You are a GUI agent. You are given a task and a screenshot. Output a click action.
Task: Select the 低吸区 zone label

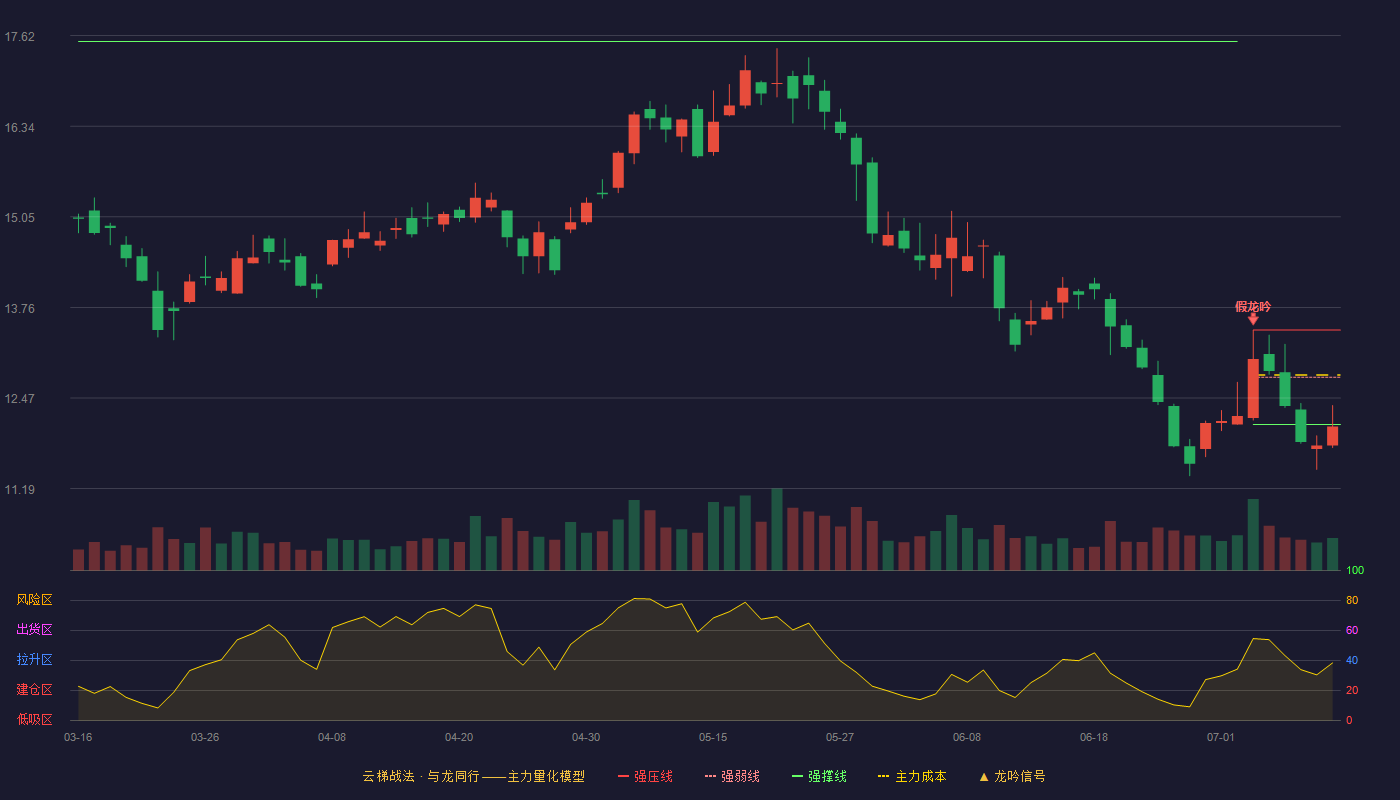[x=34, y=719]
